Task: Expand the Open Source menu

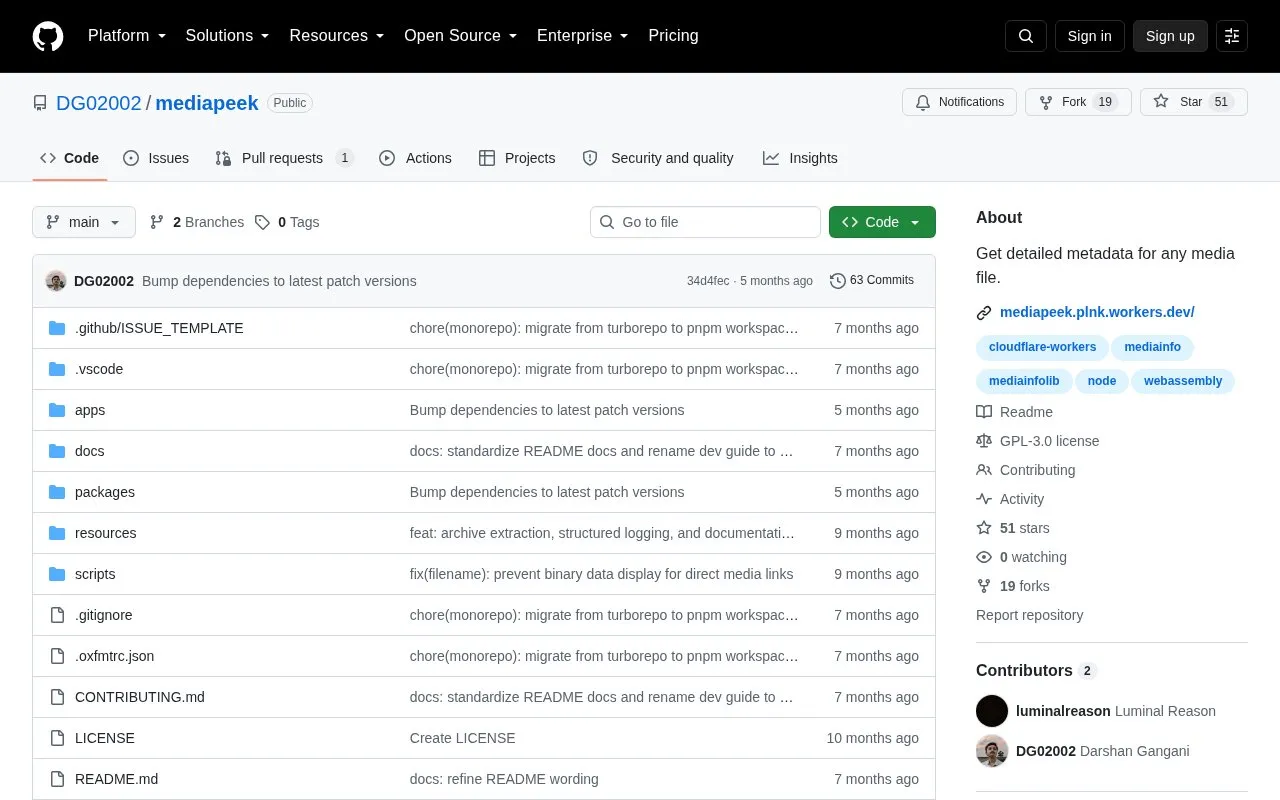Action: (x=461, y=36)
